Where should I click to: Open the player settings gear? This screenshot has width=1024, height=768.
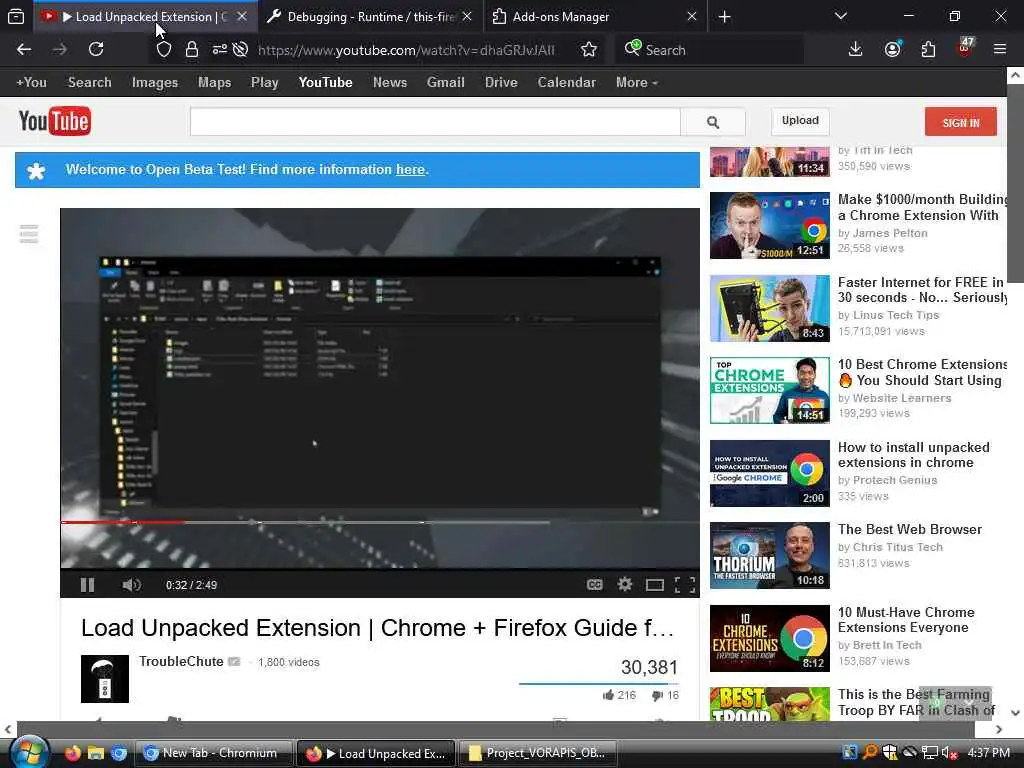pyautogui.click(x=625, y=584)
